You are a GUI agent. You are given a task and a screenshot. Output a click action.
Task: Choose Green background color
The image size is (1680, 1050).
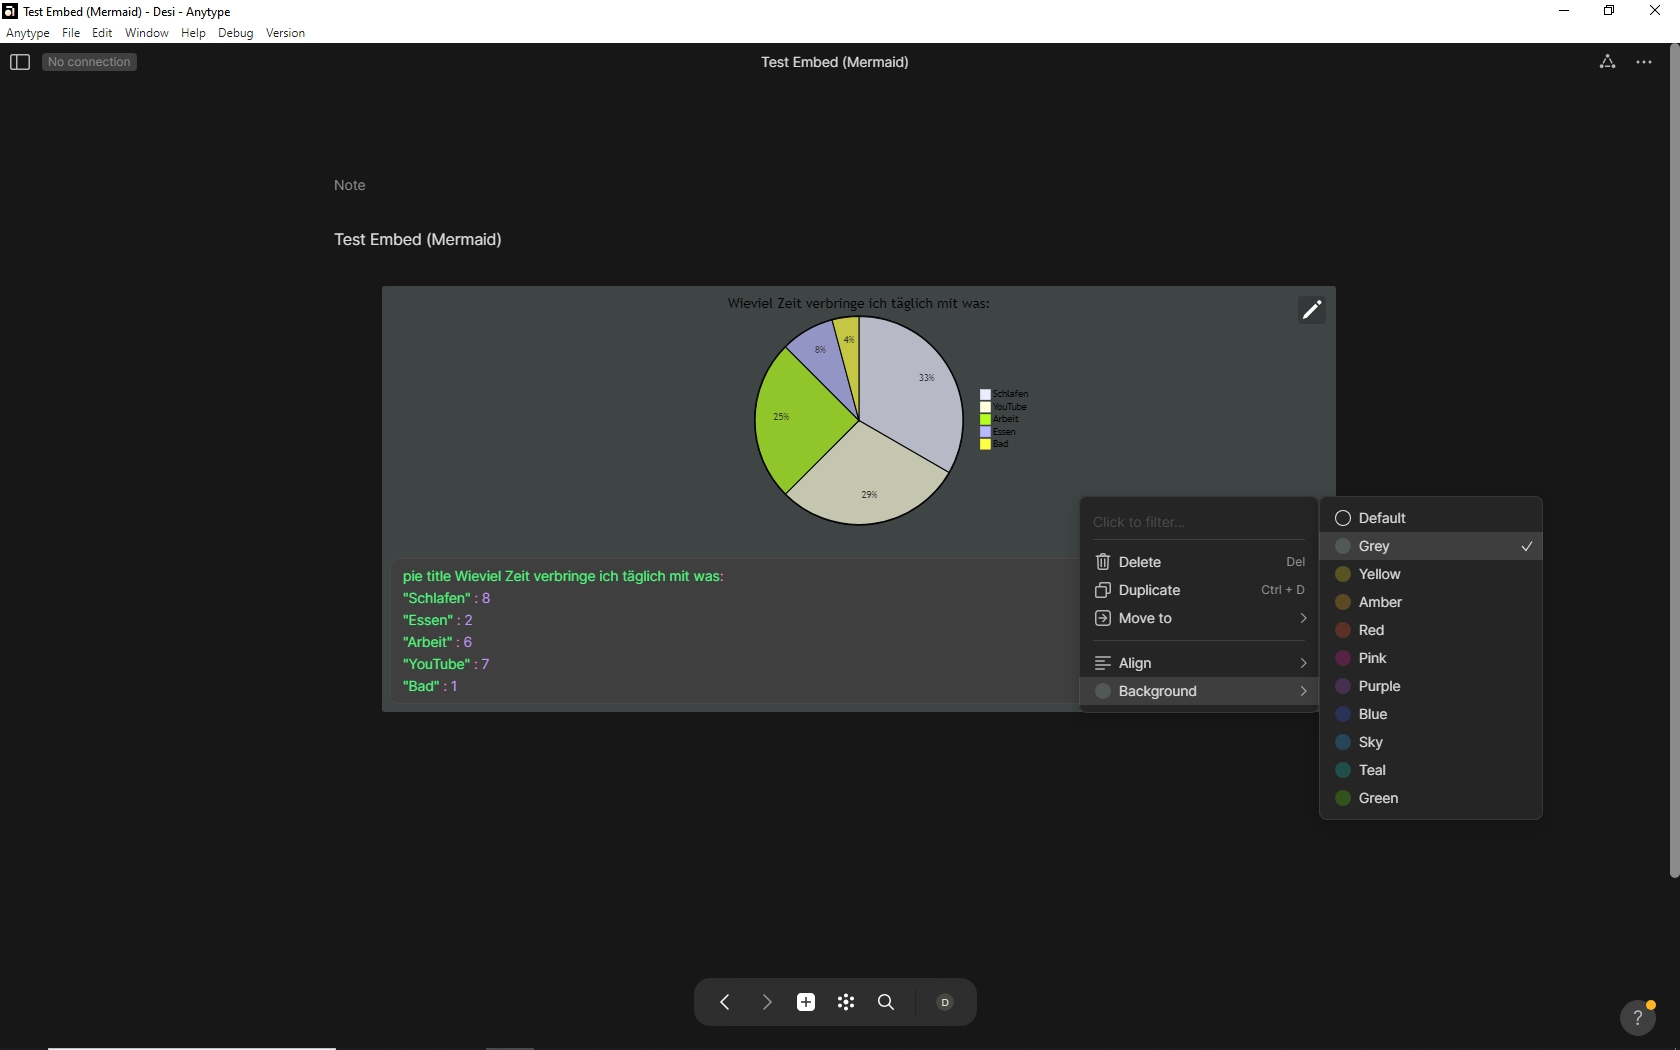point(1431,798)
